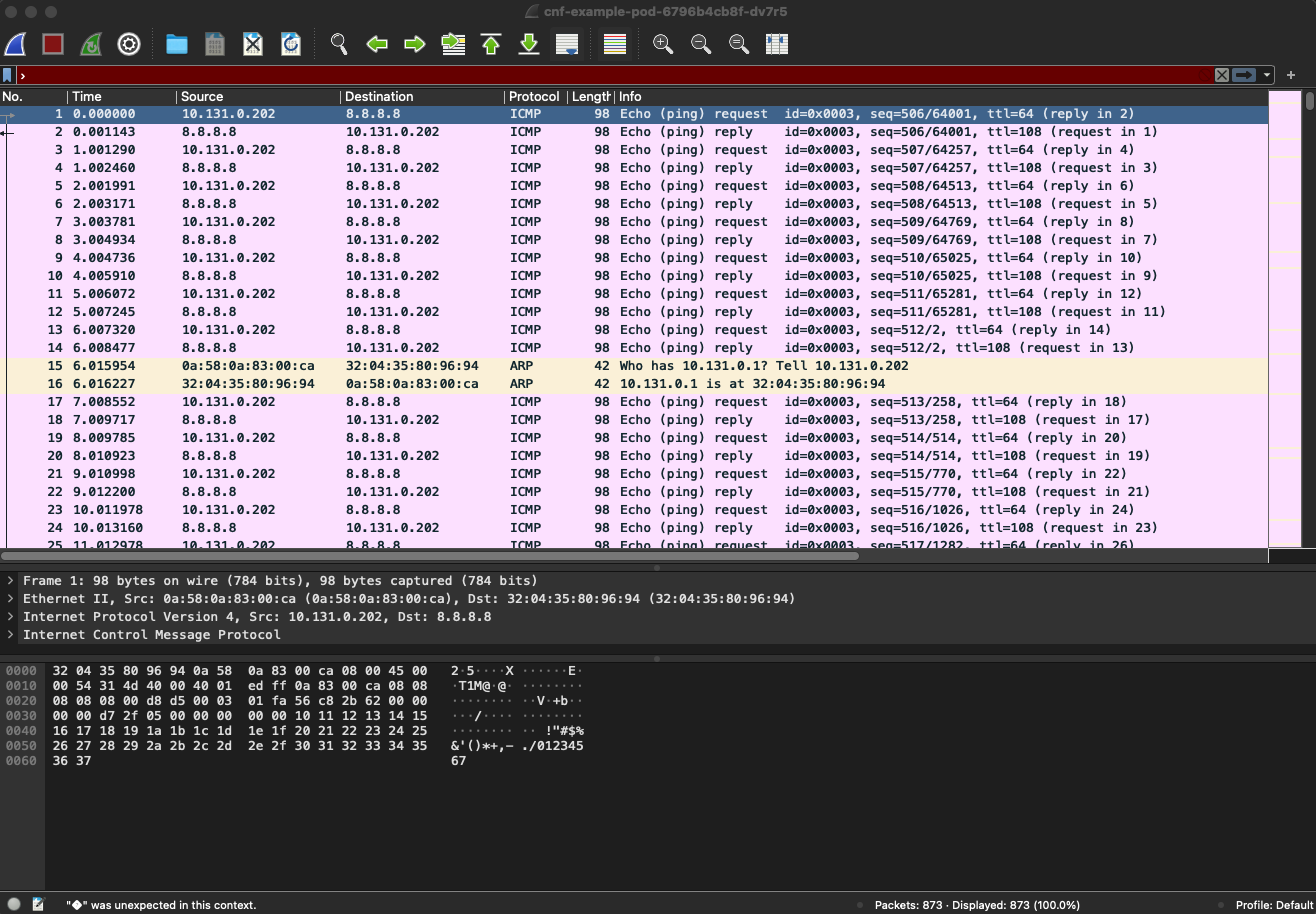
Task: Toggle auto-scroll during live capture
Action: coord(567,44)
